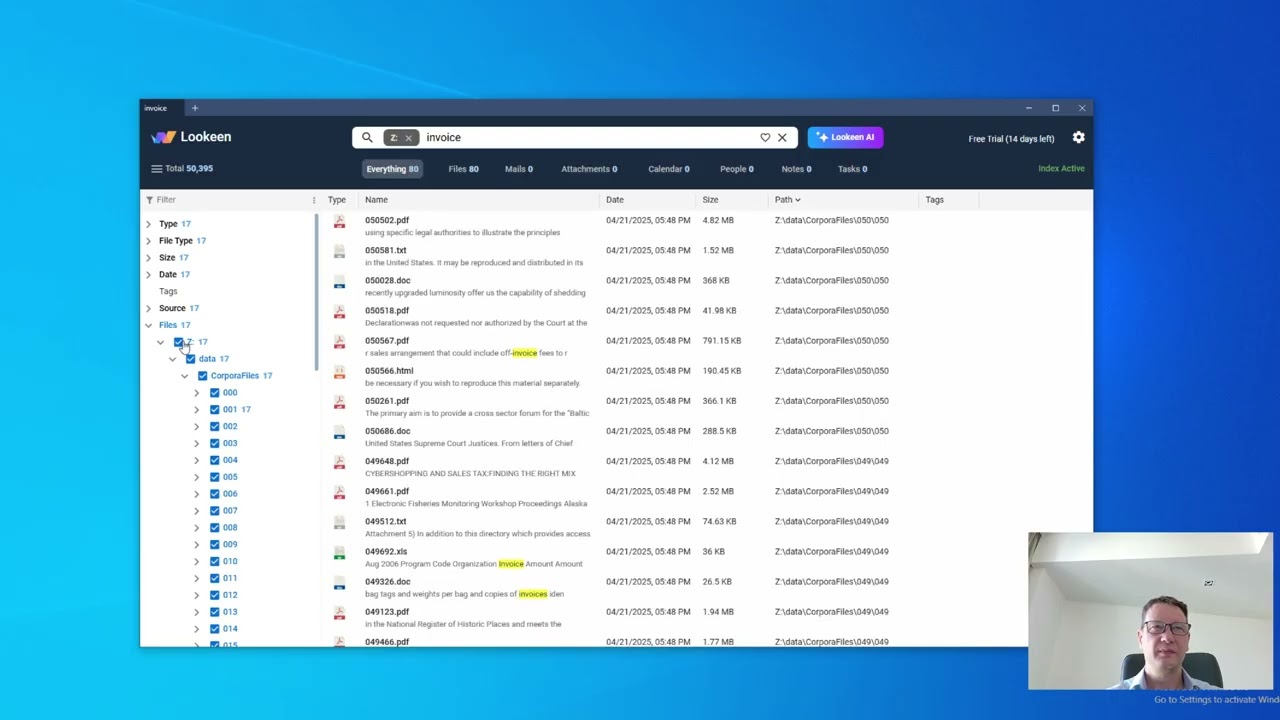Uncheck folder 013 checkbox
Screen dimensions: 1280x720
pyautogui.click(x=214, y=612)
